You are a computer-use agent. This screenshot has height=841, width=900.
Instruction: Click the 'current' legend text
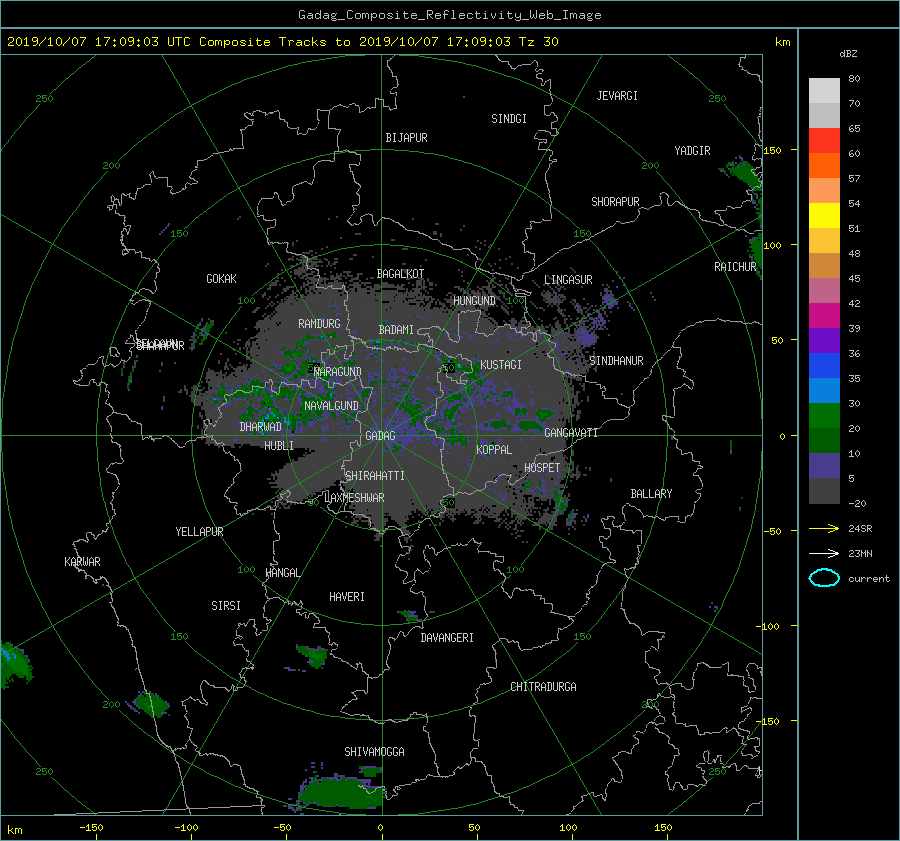pos(869,579)
